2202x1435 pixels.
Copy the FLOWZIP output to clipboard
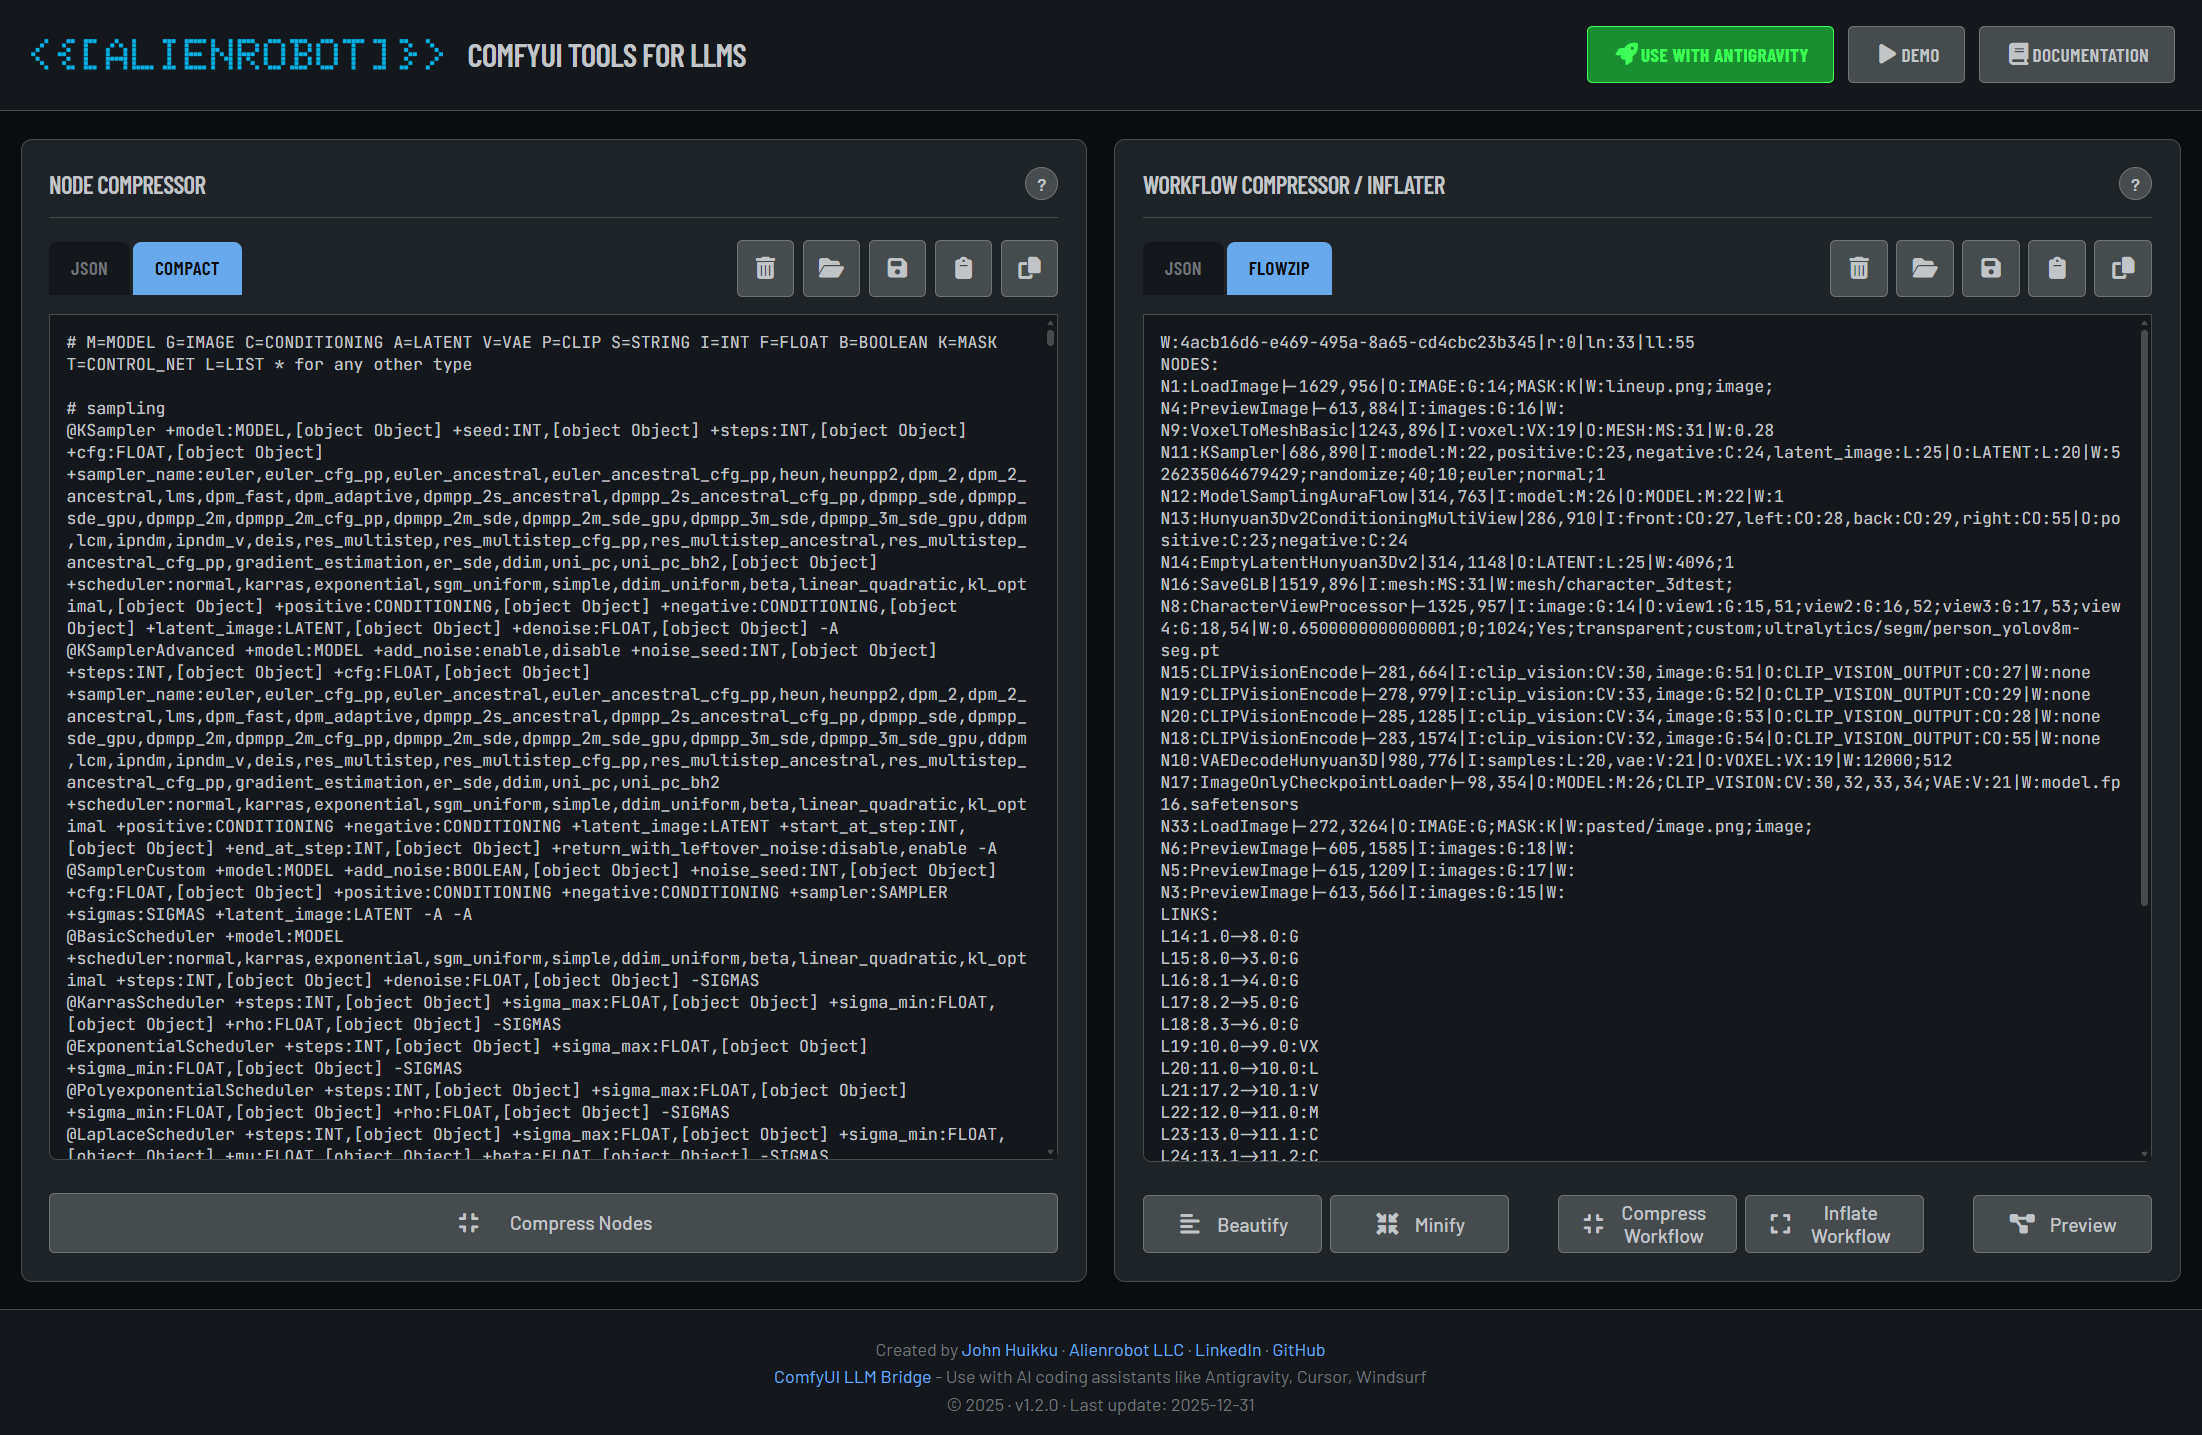click(x=2122, y=268)
